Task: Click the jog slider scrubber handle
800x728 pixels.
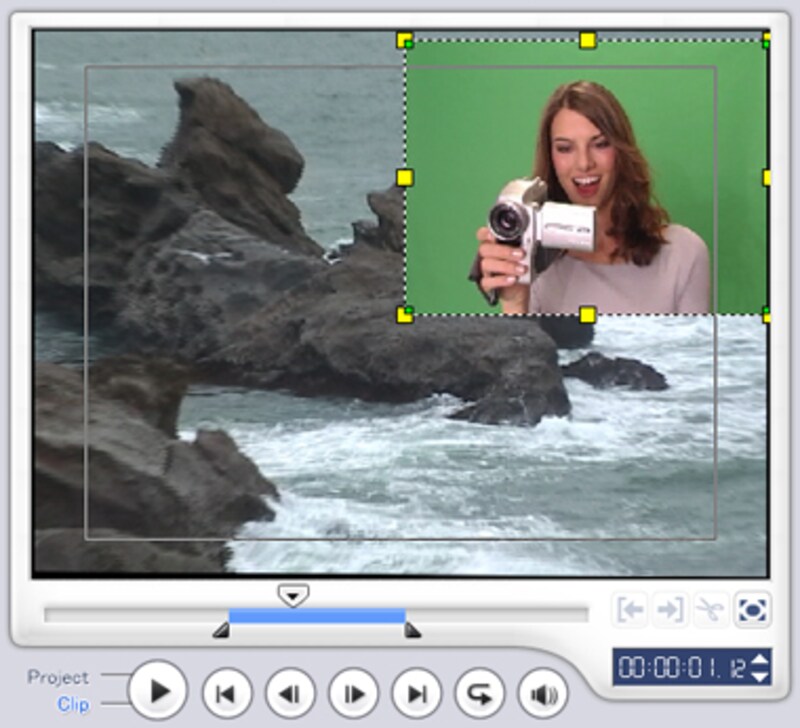Action: (x=292, y=596)
